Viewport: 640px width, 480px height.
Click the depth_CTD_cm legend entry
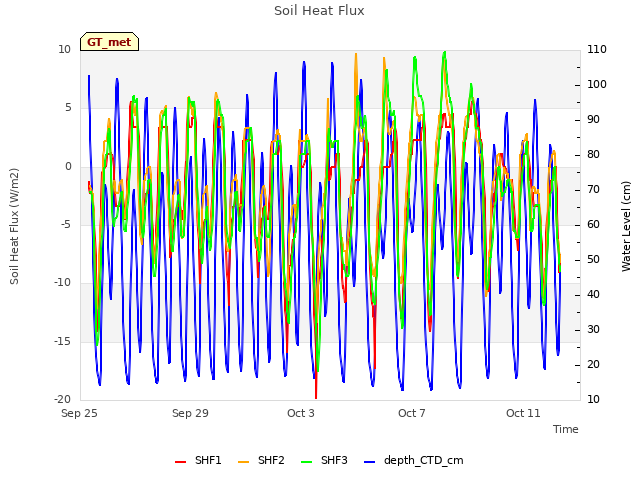413,460
